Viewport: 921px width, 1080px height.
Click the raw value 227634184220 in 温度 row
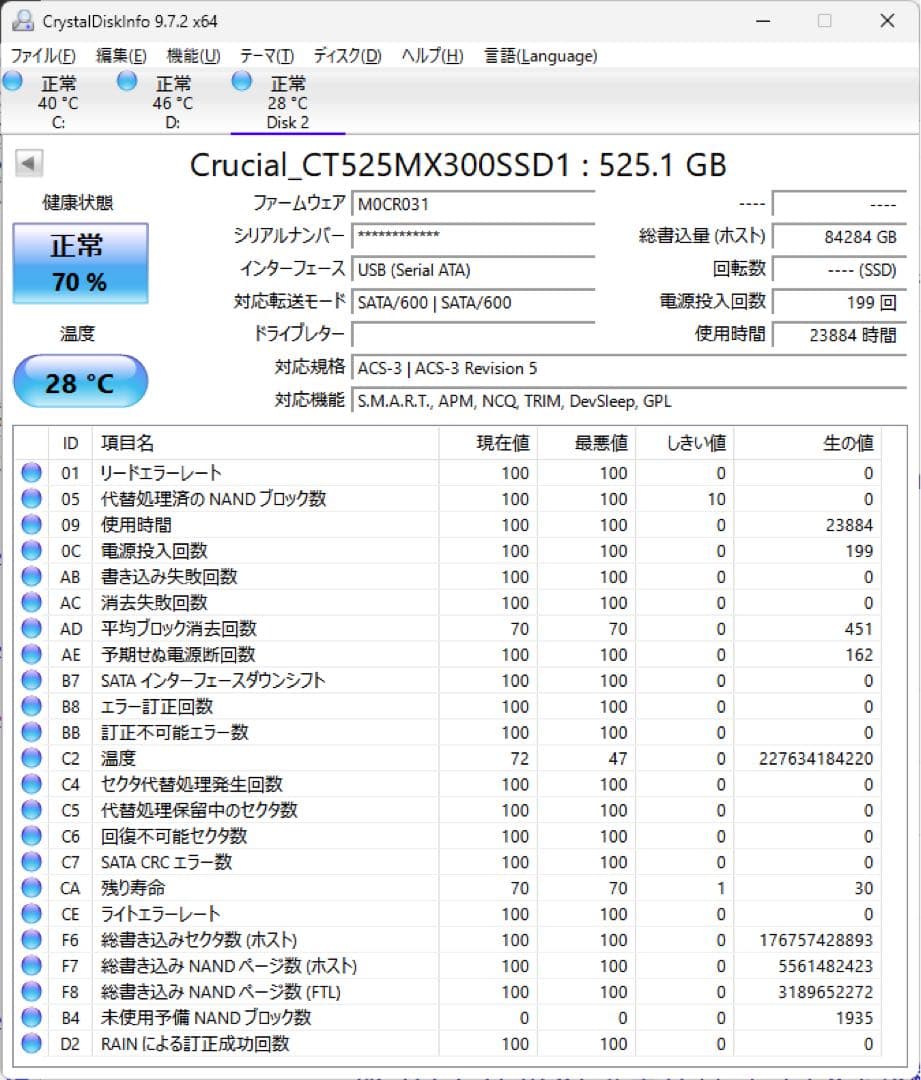coord(816,758)
